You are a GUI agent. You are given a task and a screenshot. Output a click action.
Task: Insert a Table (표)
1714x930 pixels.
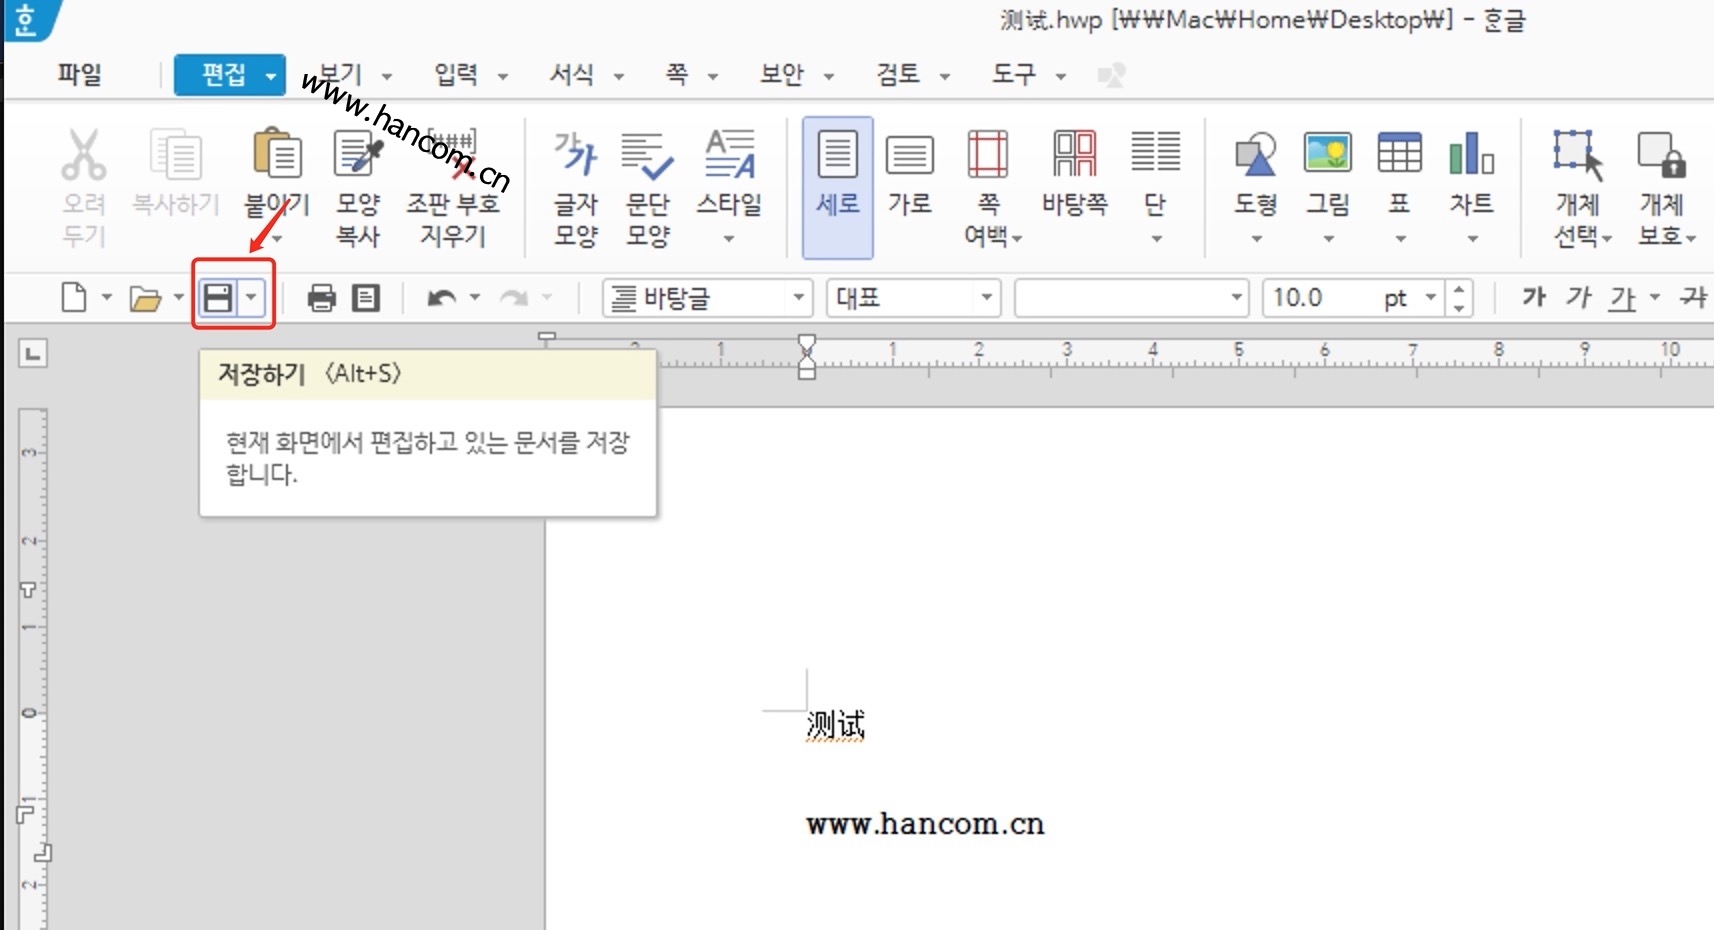tap(1399, 153)
